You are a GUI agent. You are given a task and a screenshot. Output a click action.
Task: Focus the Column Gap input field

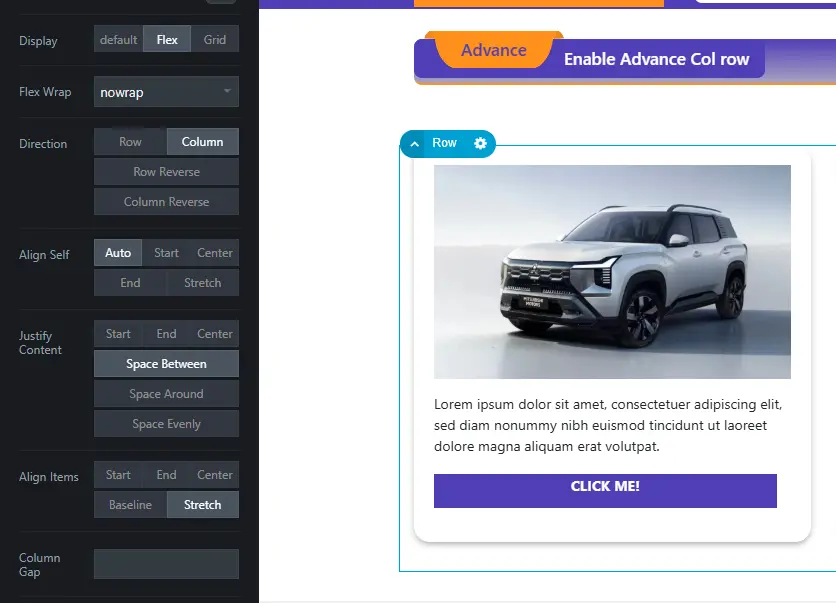pyautogui.click(x=166, y=564)
